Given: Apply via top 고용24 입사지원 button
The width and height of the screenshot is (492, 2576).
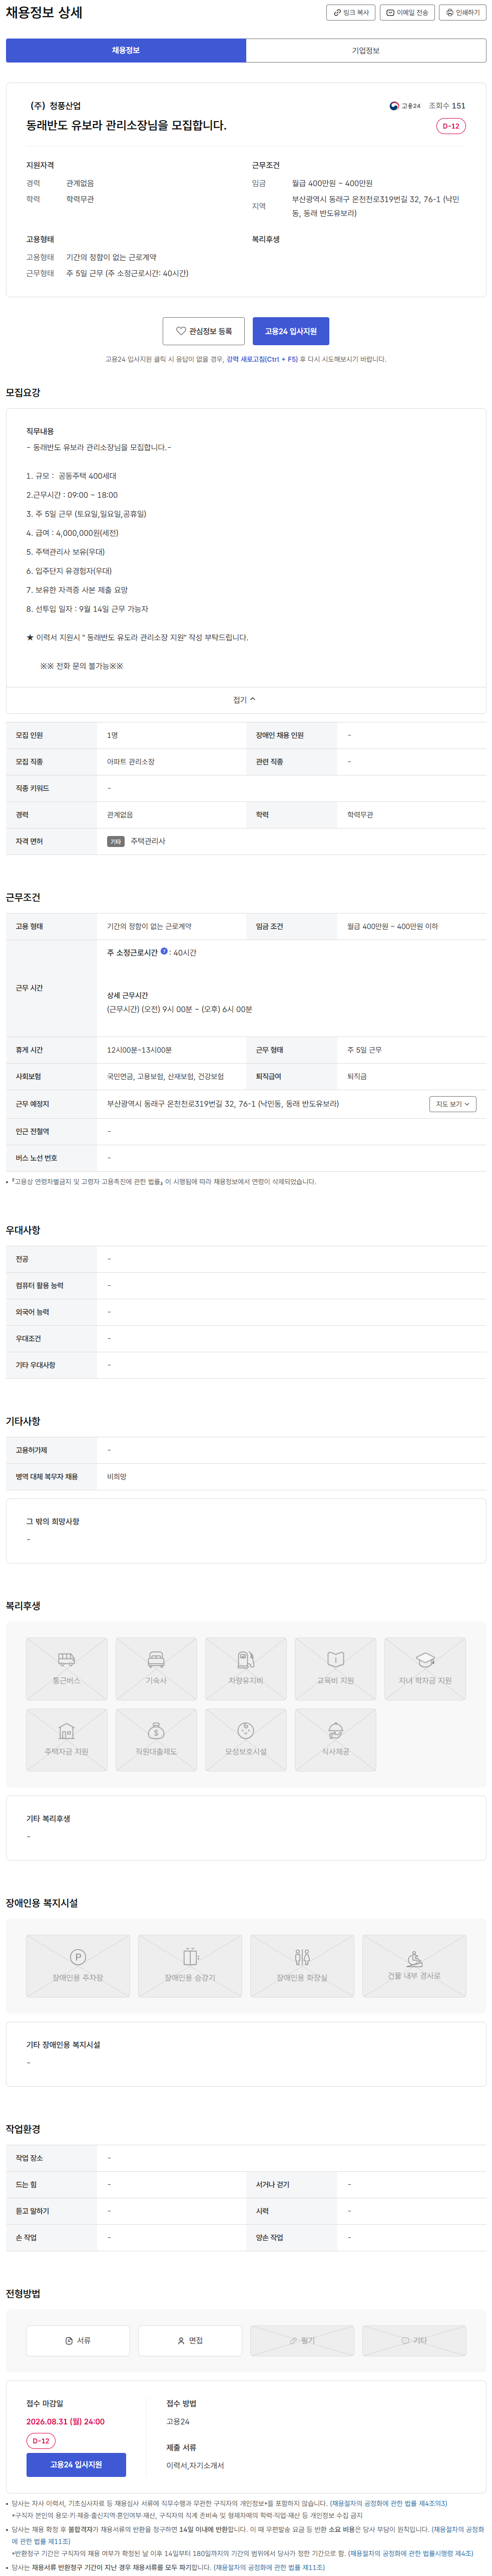Looking at the screenshot, I should pos(291,331).
